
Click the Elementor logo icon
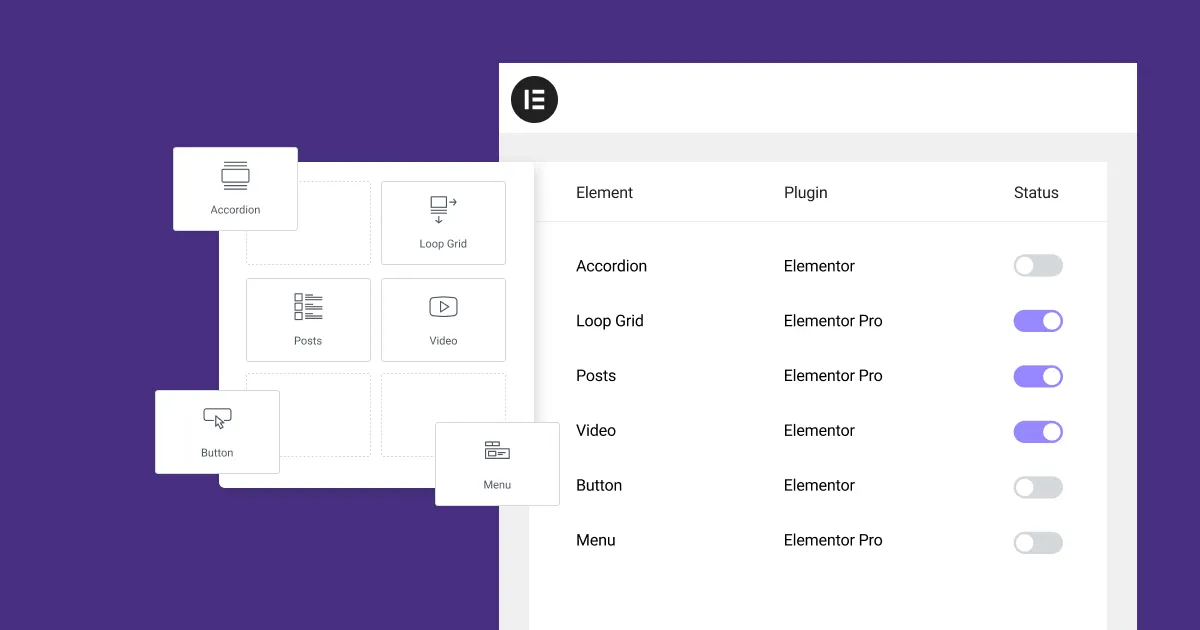tap(534, 99)
